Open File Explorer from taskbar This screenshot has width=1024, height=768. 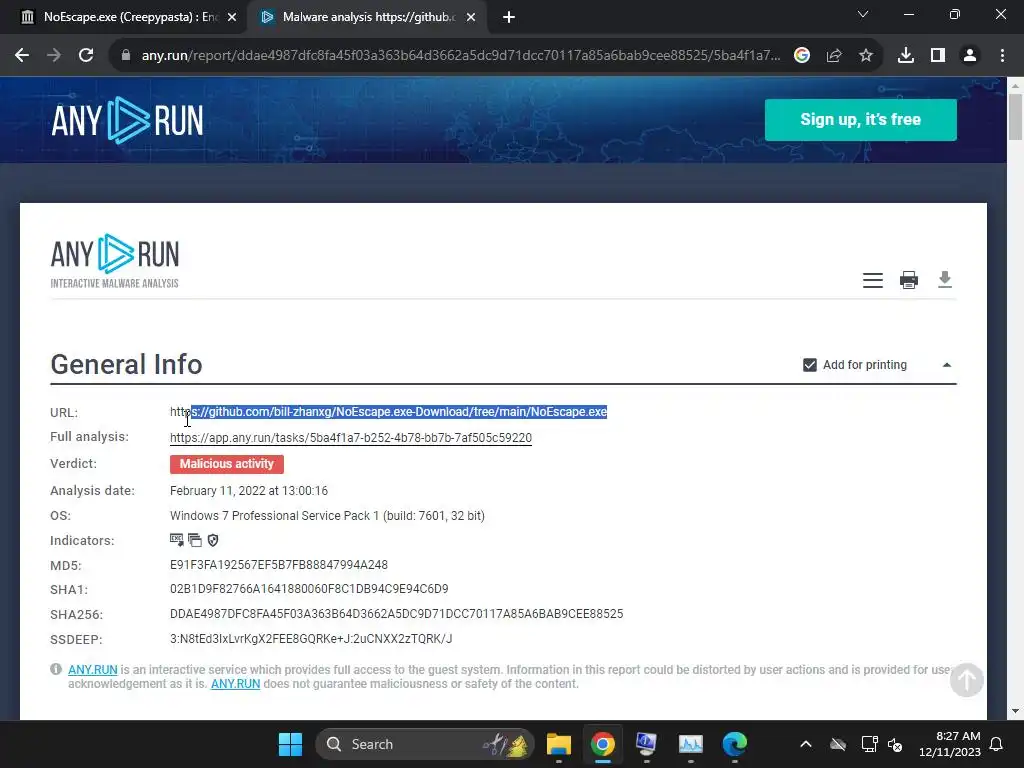558,744
